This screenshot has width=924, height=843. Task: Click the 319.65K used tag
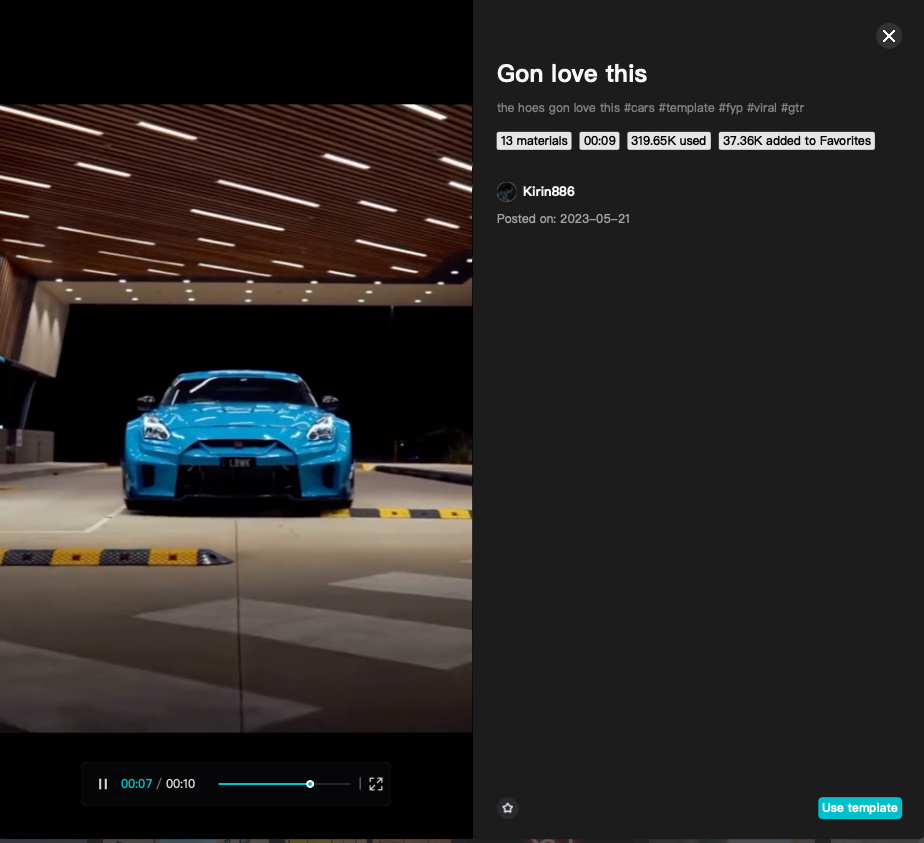[x=669, y=141]
